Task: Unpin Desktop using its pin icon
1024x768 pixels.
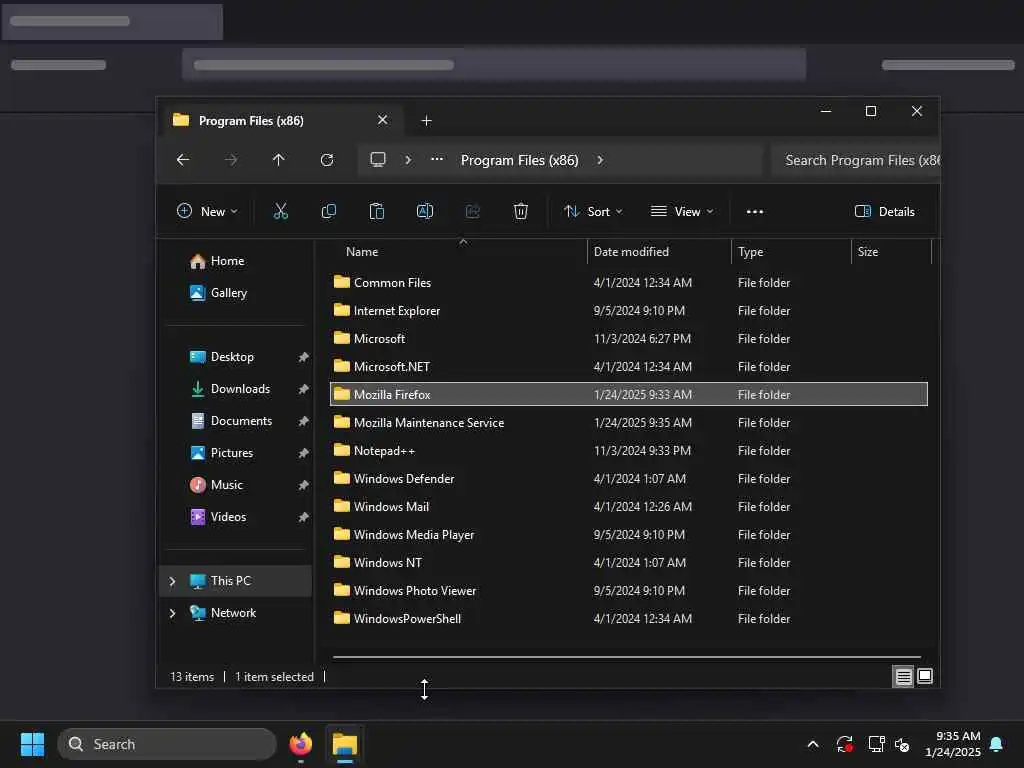Action: pyautogui.click(x=303, y=357)
